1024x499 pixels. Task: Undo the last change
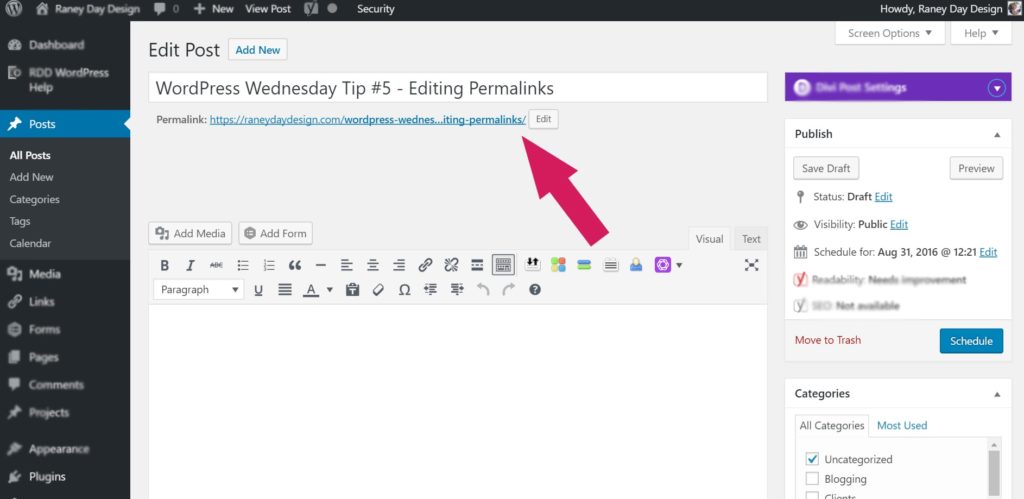click(x=483, y=290)
